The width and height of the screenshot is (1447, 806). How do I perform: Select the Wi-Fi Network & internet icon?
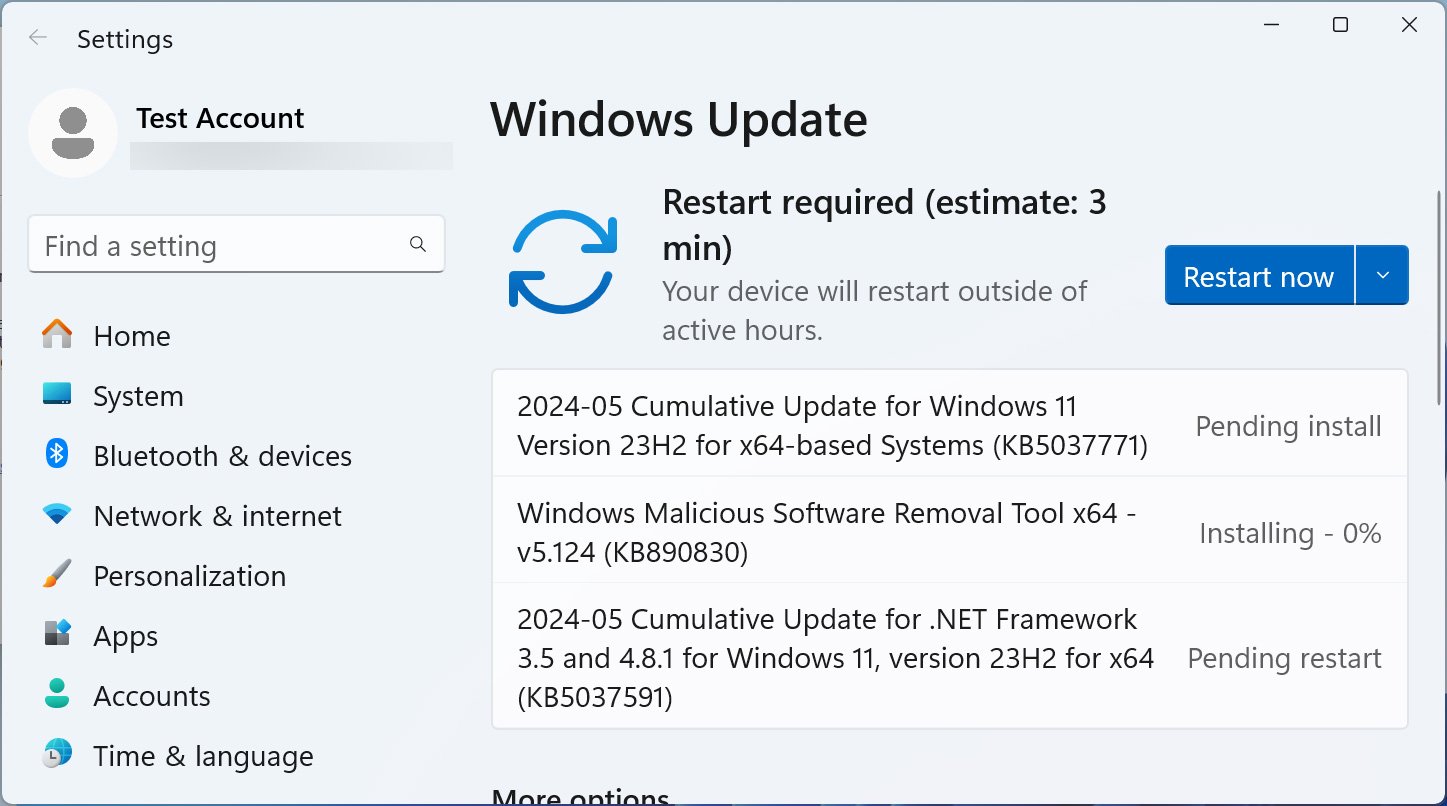(57, 515)
